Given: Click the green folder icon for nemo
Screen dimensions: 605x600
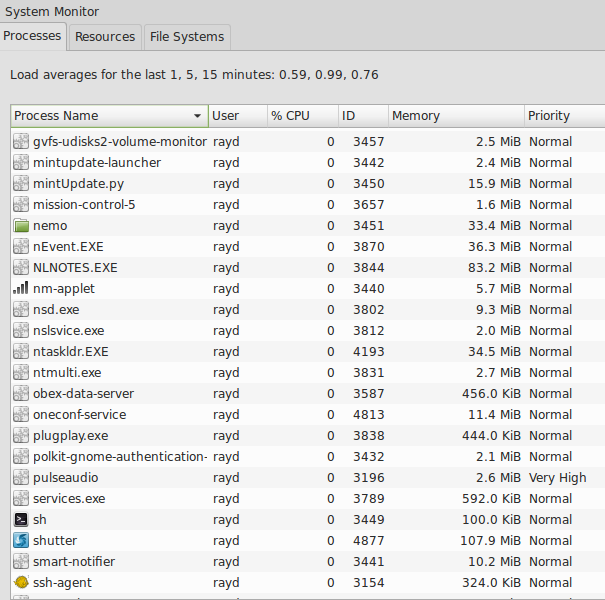Looking at the screenshot, I should click(21, 225).
